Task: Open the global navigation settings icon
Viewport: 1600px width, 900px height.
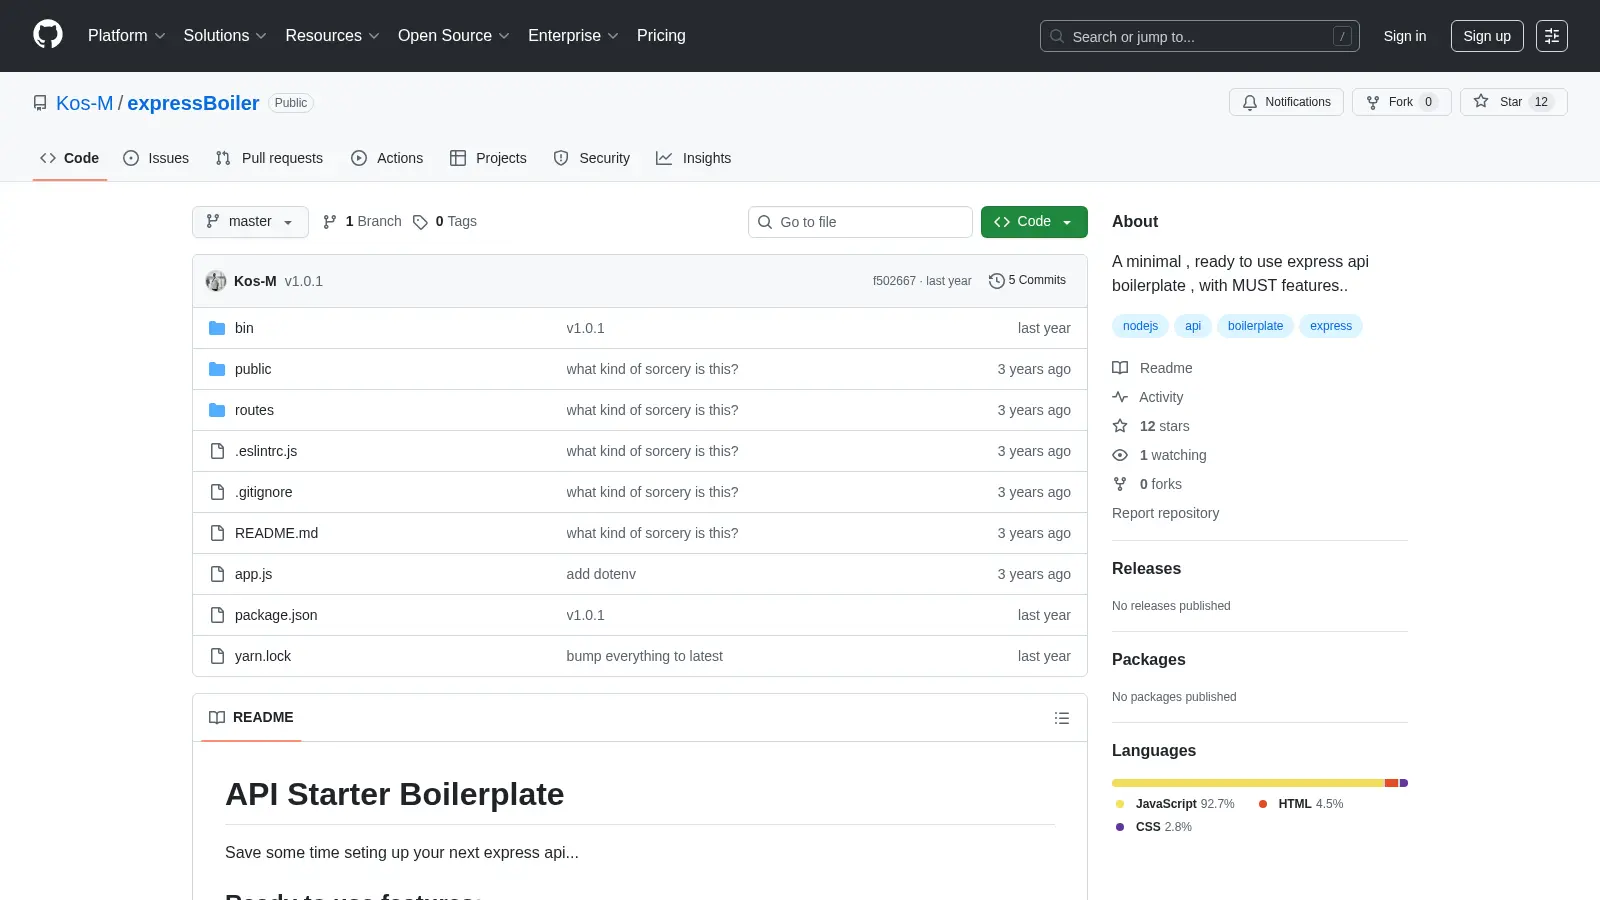Action: tap(1552, 36)
